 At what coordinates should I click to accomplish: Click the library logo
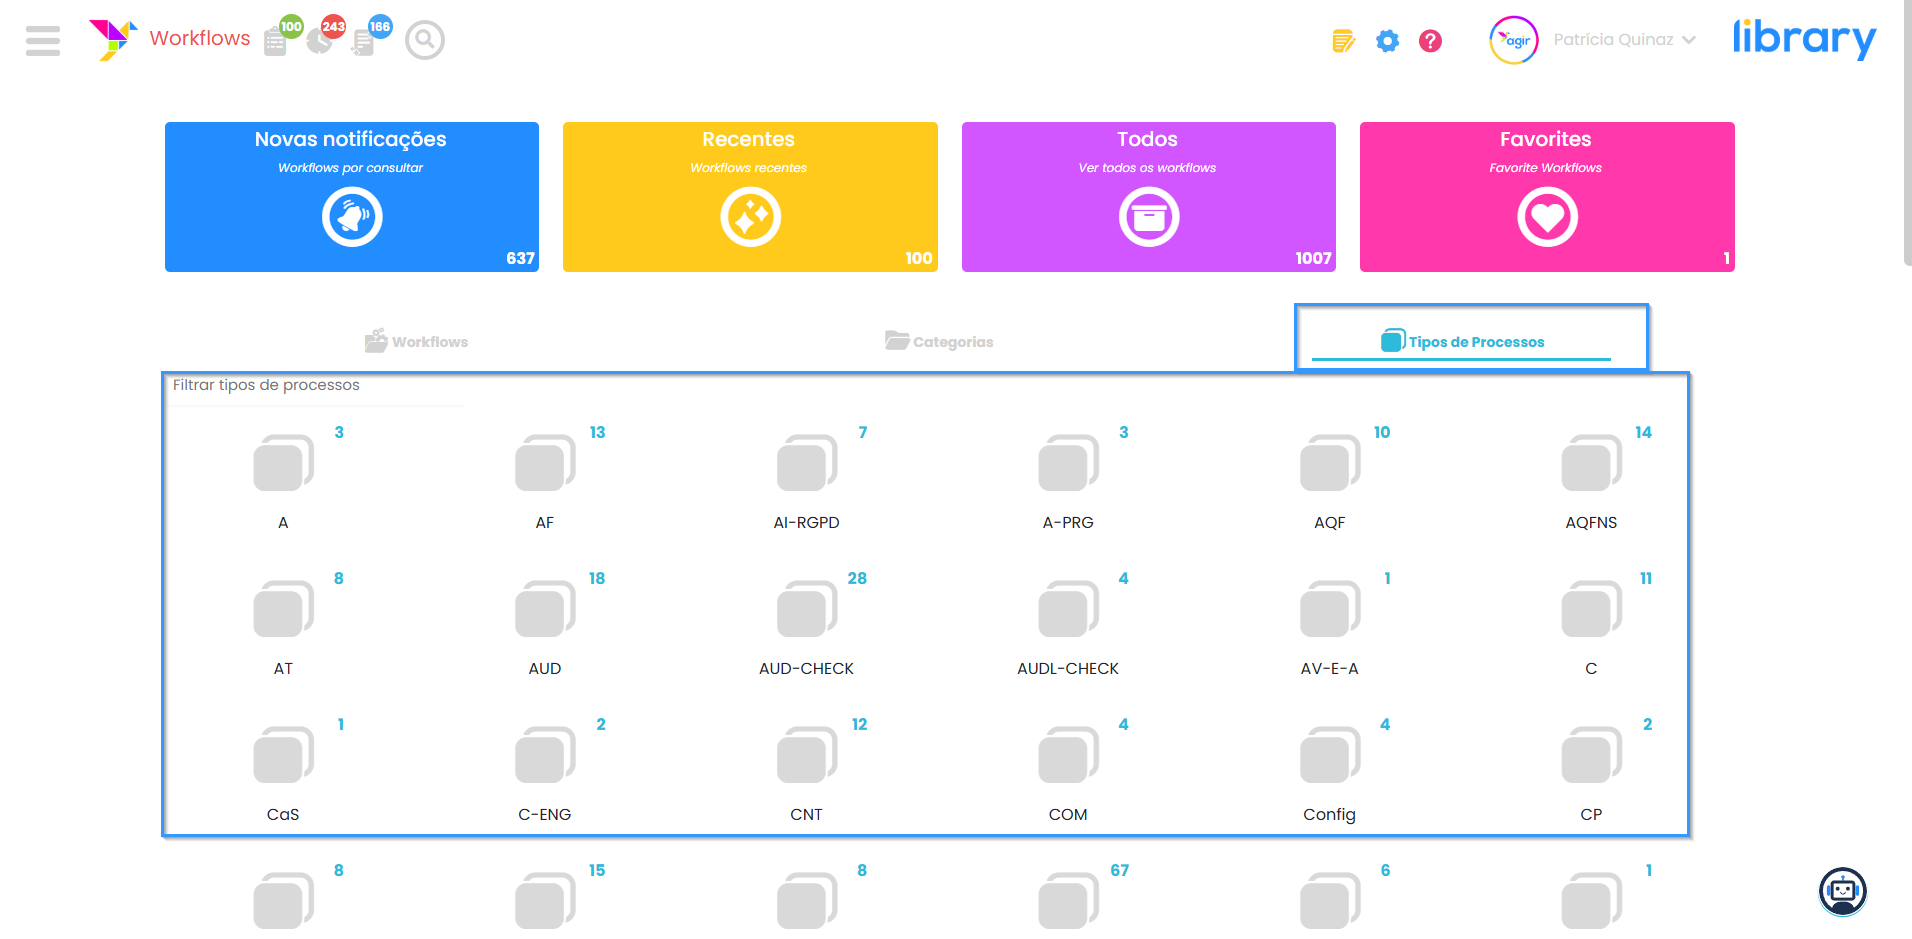tap(1804, 38)
